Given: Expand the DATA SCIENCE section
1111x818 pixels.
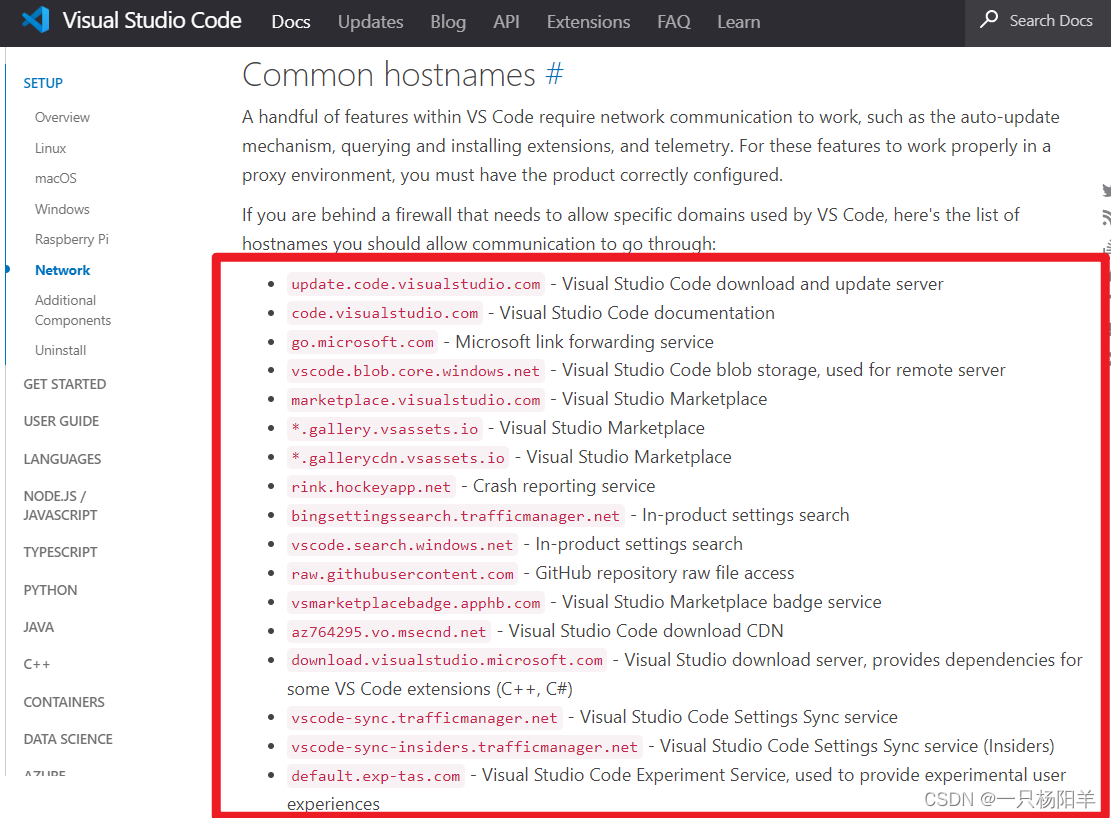Looking at the screenshot, I should point(68,739).
